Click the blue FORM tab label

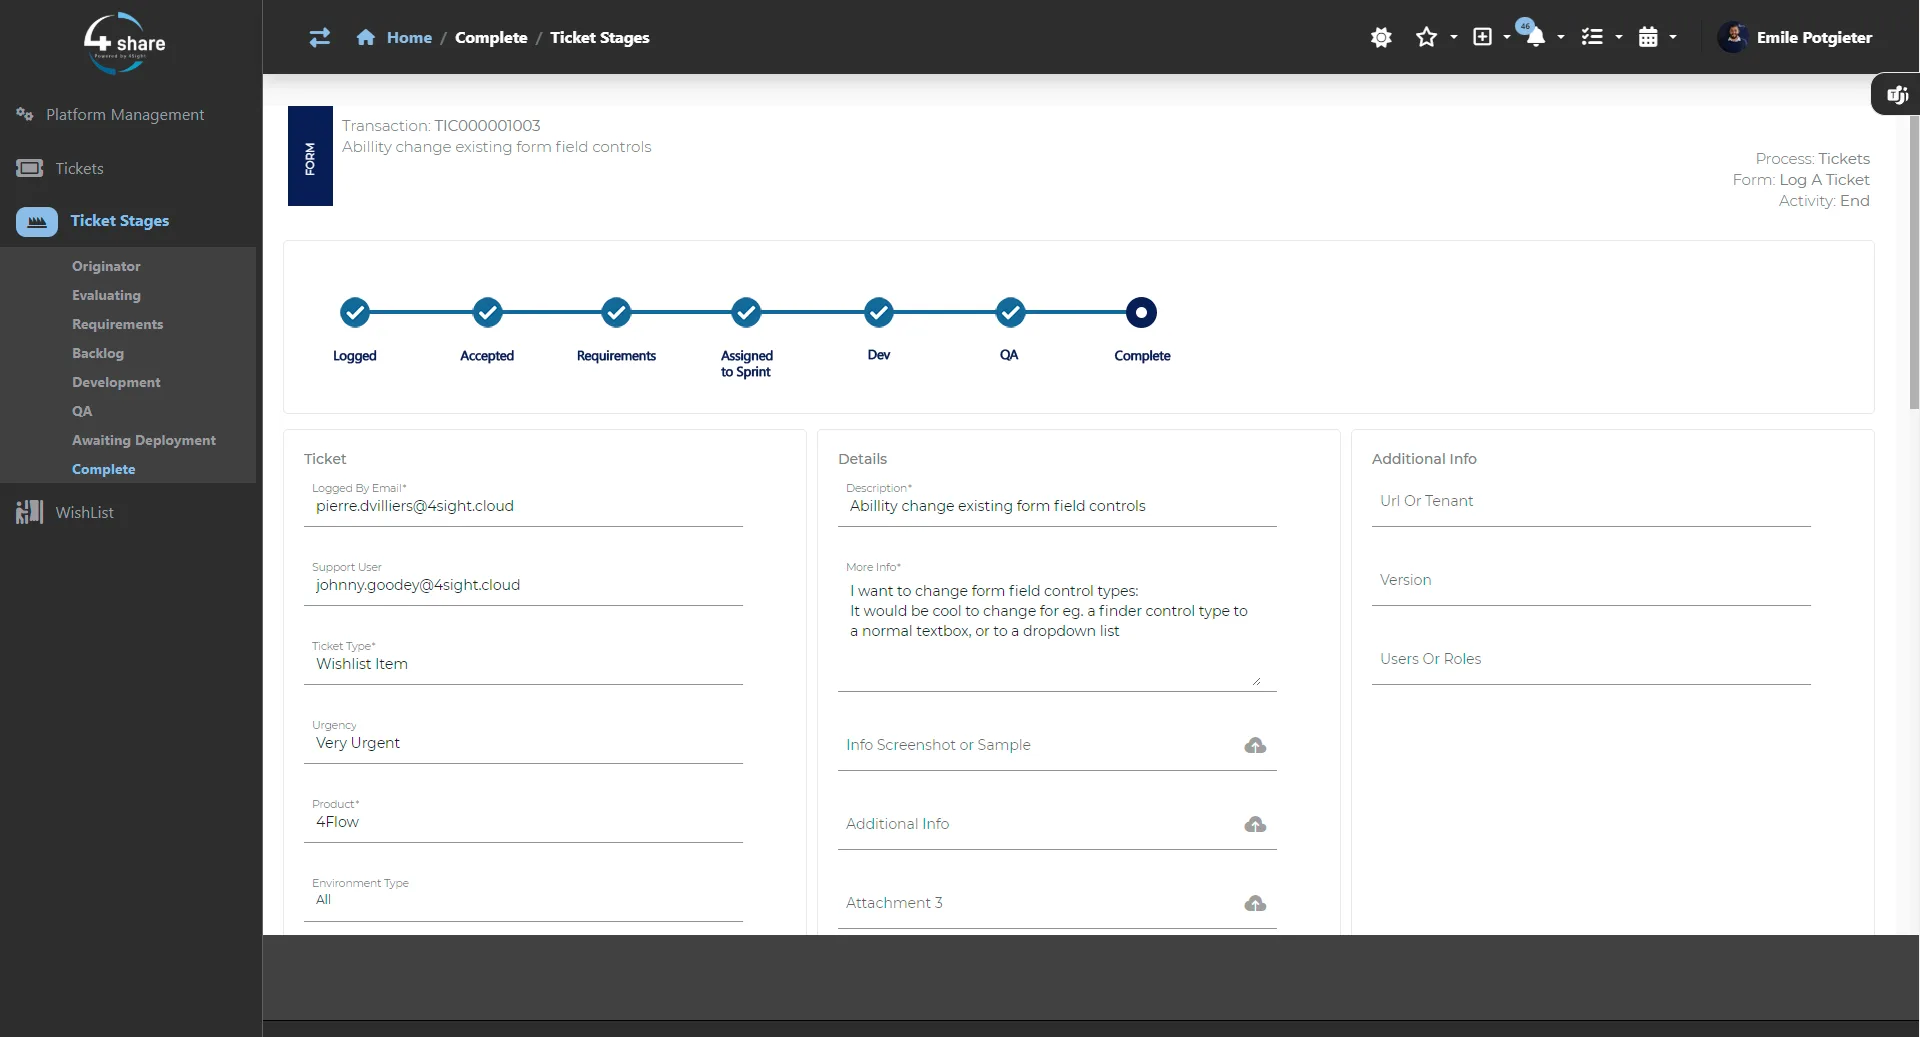click(310, 156)
